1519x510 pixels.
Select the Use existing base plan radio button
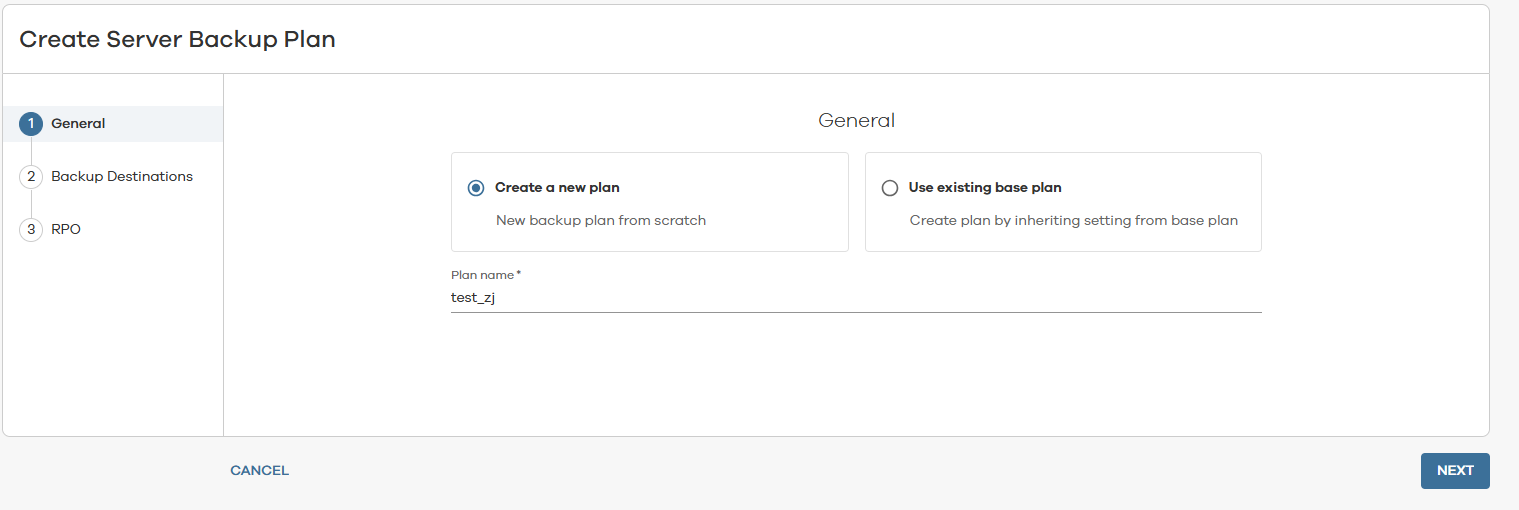pyautogui.click(x=890, y=188)
